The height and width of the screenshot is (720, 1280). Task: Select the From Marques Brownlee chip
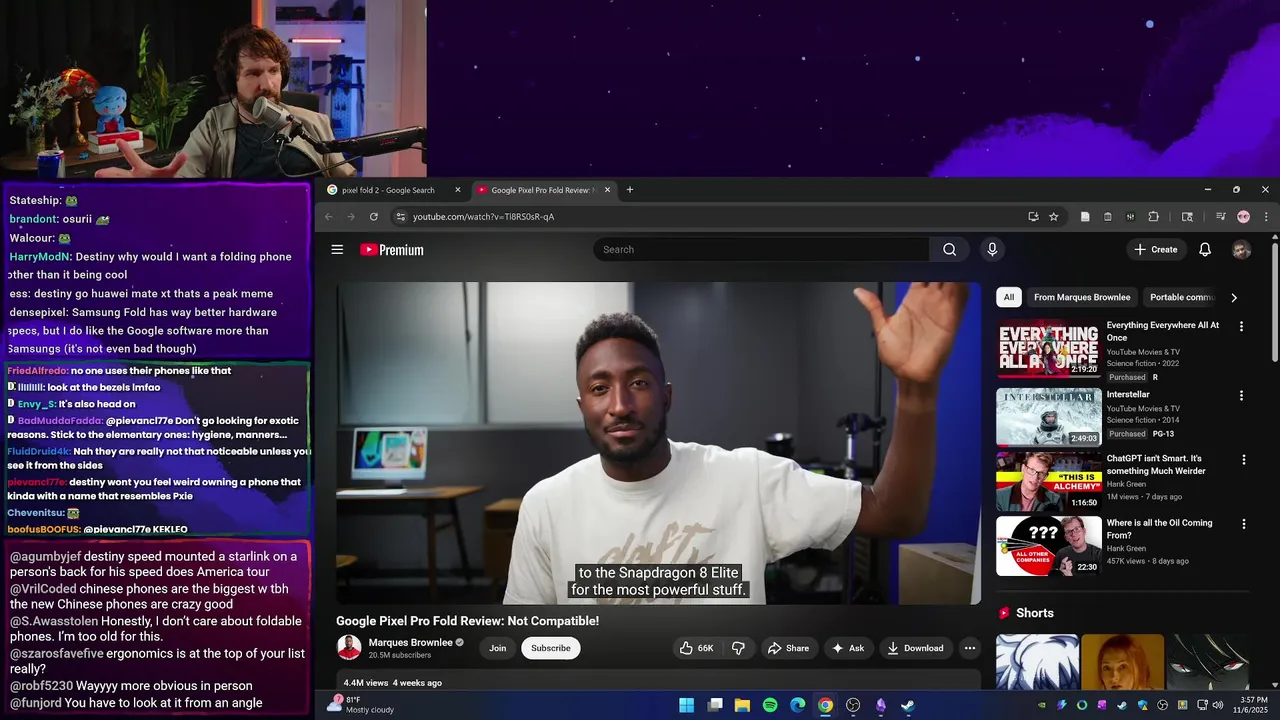click(1082, 297)
